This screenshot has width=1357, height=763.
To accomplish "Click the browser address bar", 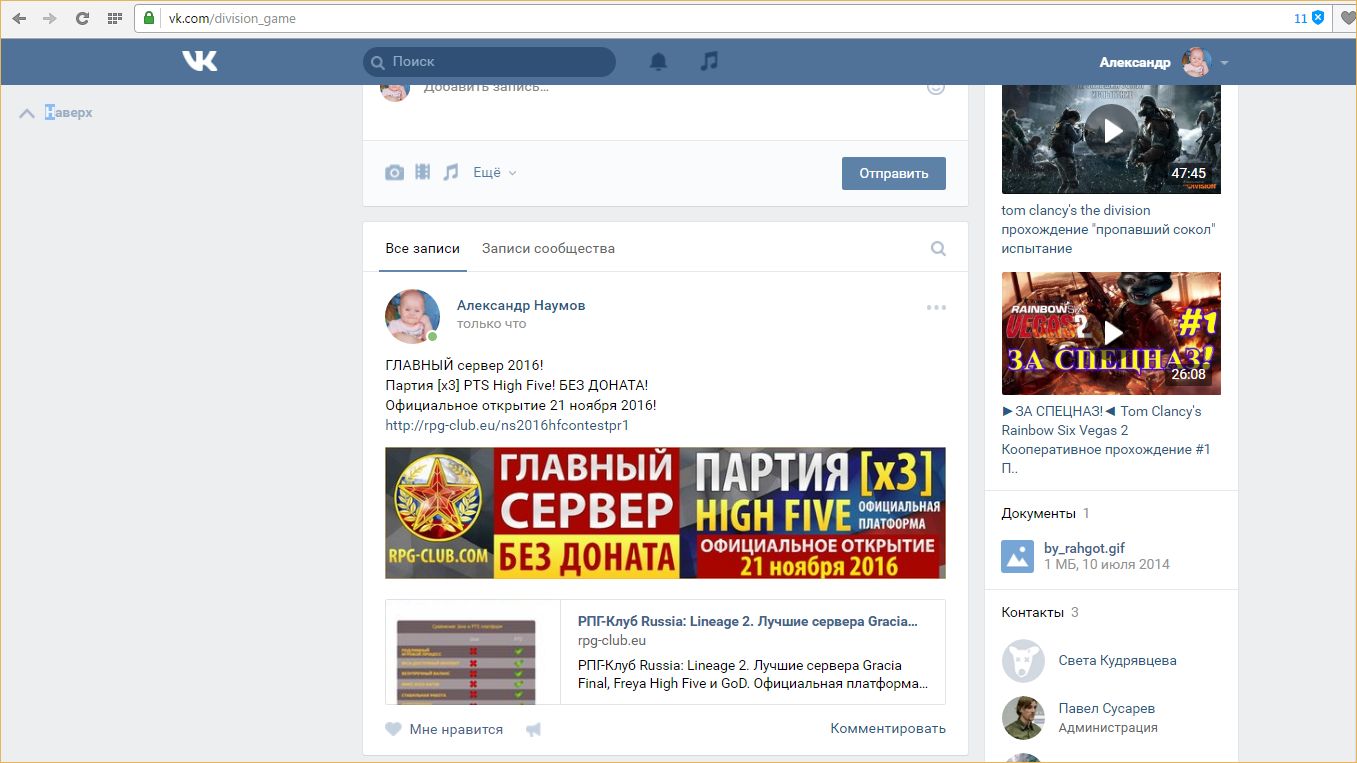I will 720,18.
